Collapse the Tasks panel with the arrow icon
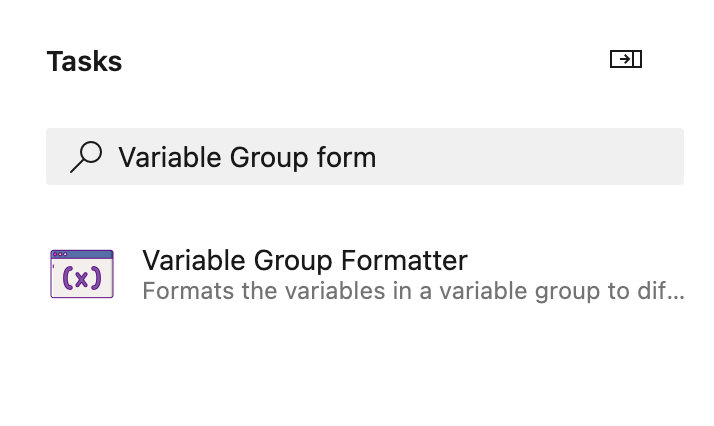The width and height of the screenshot is (714, 426). click(626, 60)
